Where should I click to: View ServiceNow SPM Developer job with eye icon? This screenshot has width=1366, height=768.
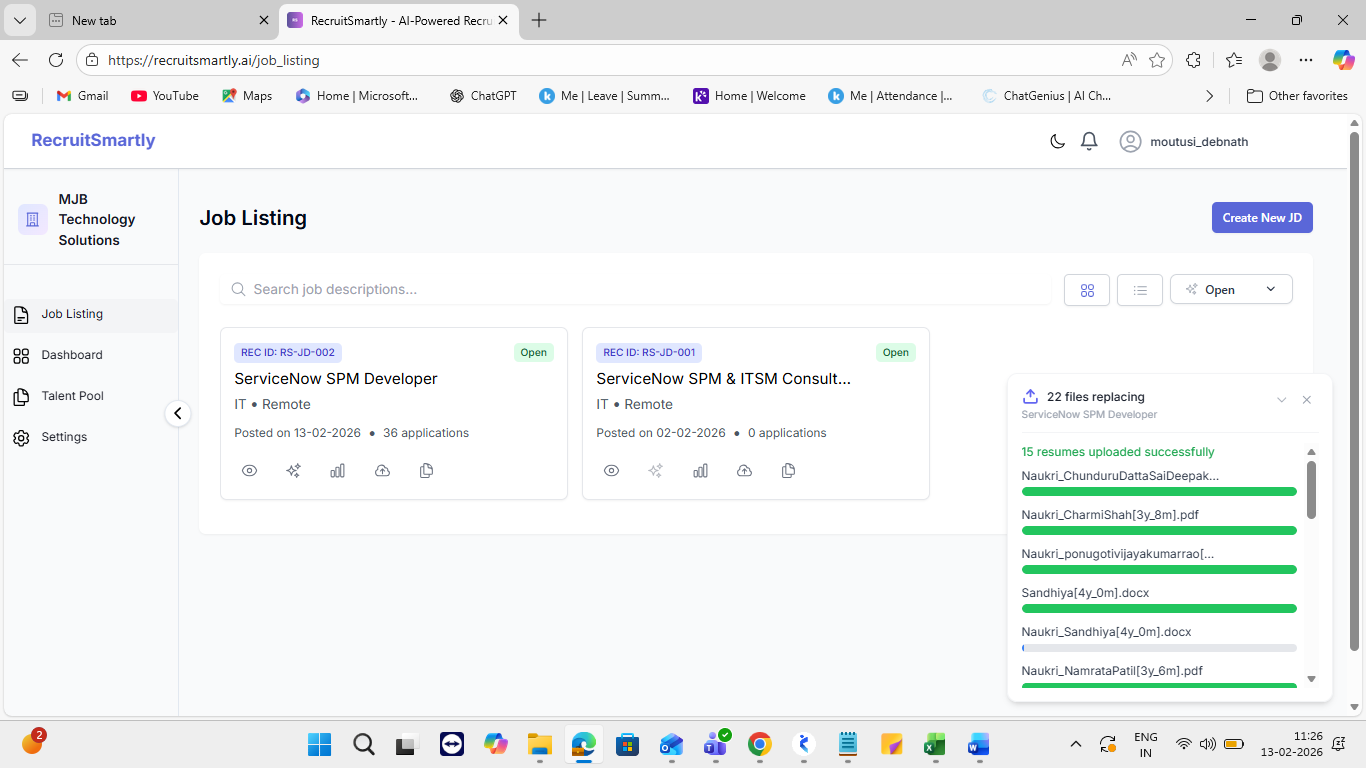(x=250, y=471)
